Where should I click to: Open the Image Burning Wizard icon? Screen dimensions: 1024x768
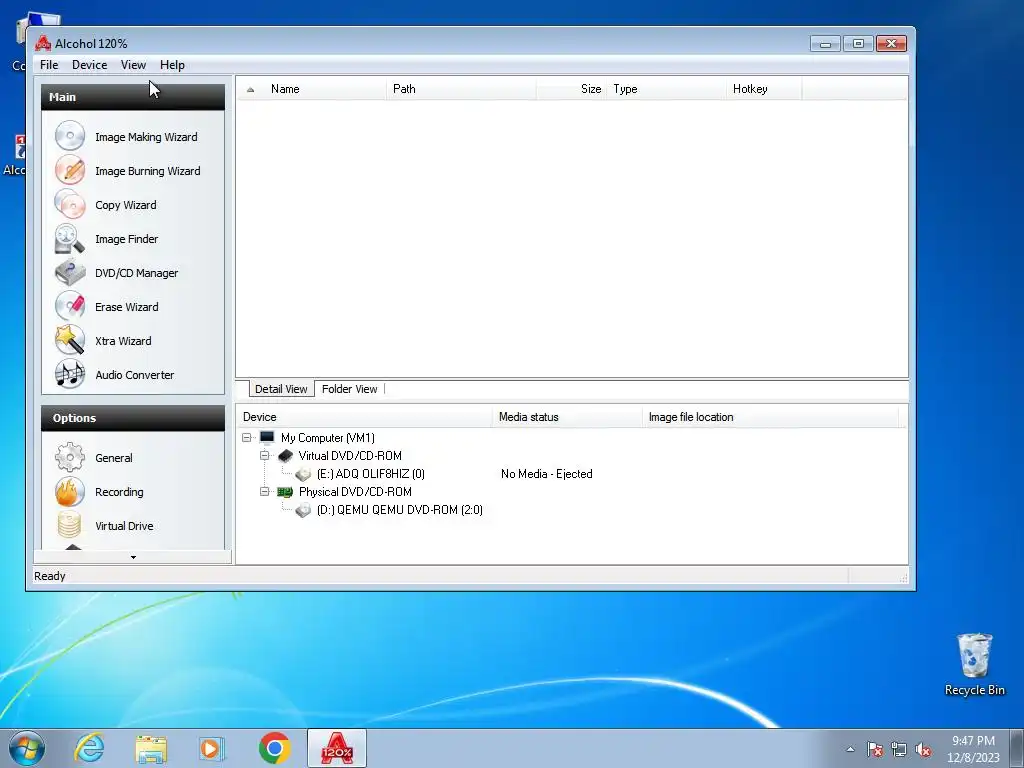(x=70, y=170)
